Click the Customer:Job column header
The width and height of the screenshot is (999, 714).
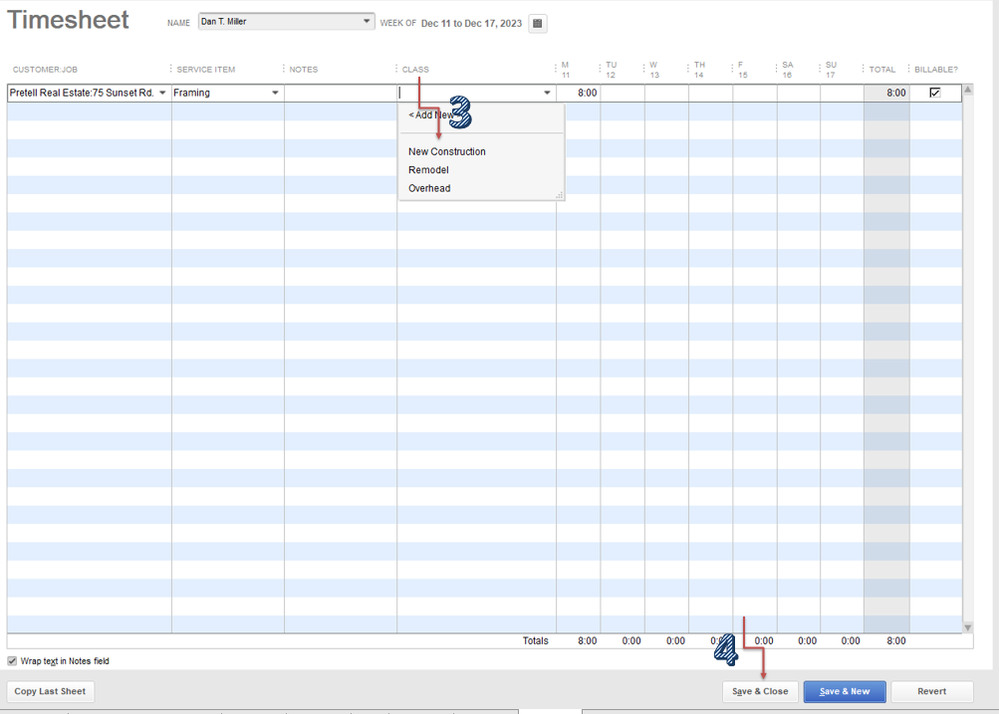click(45, 69)
